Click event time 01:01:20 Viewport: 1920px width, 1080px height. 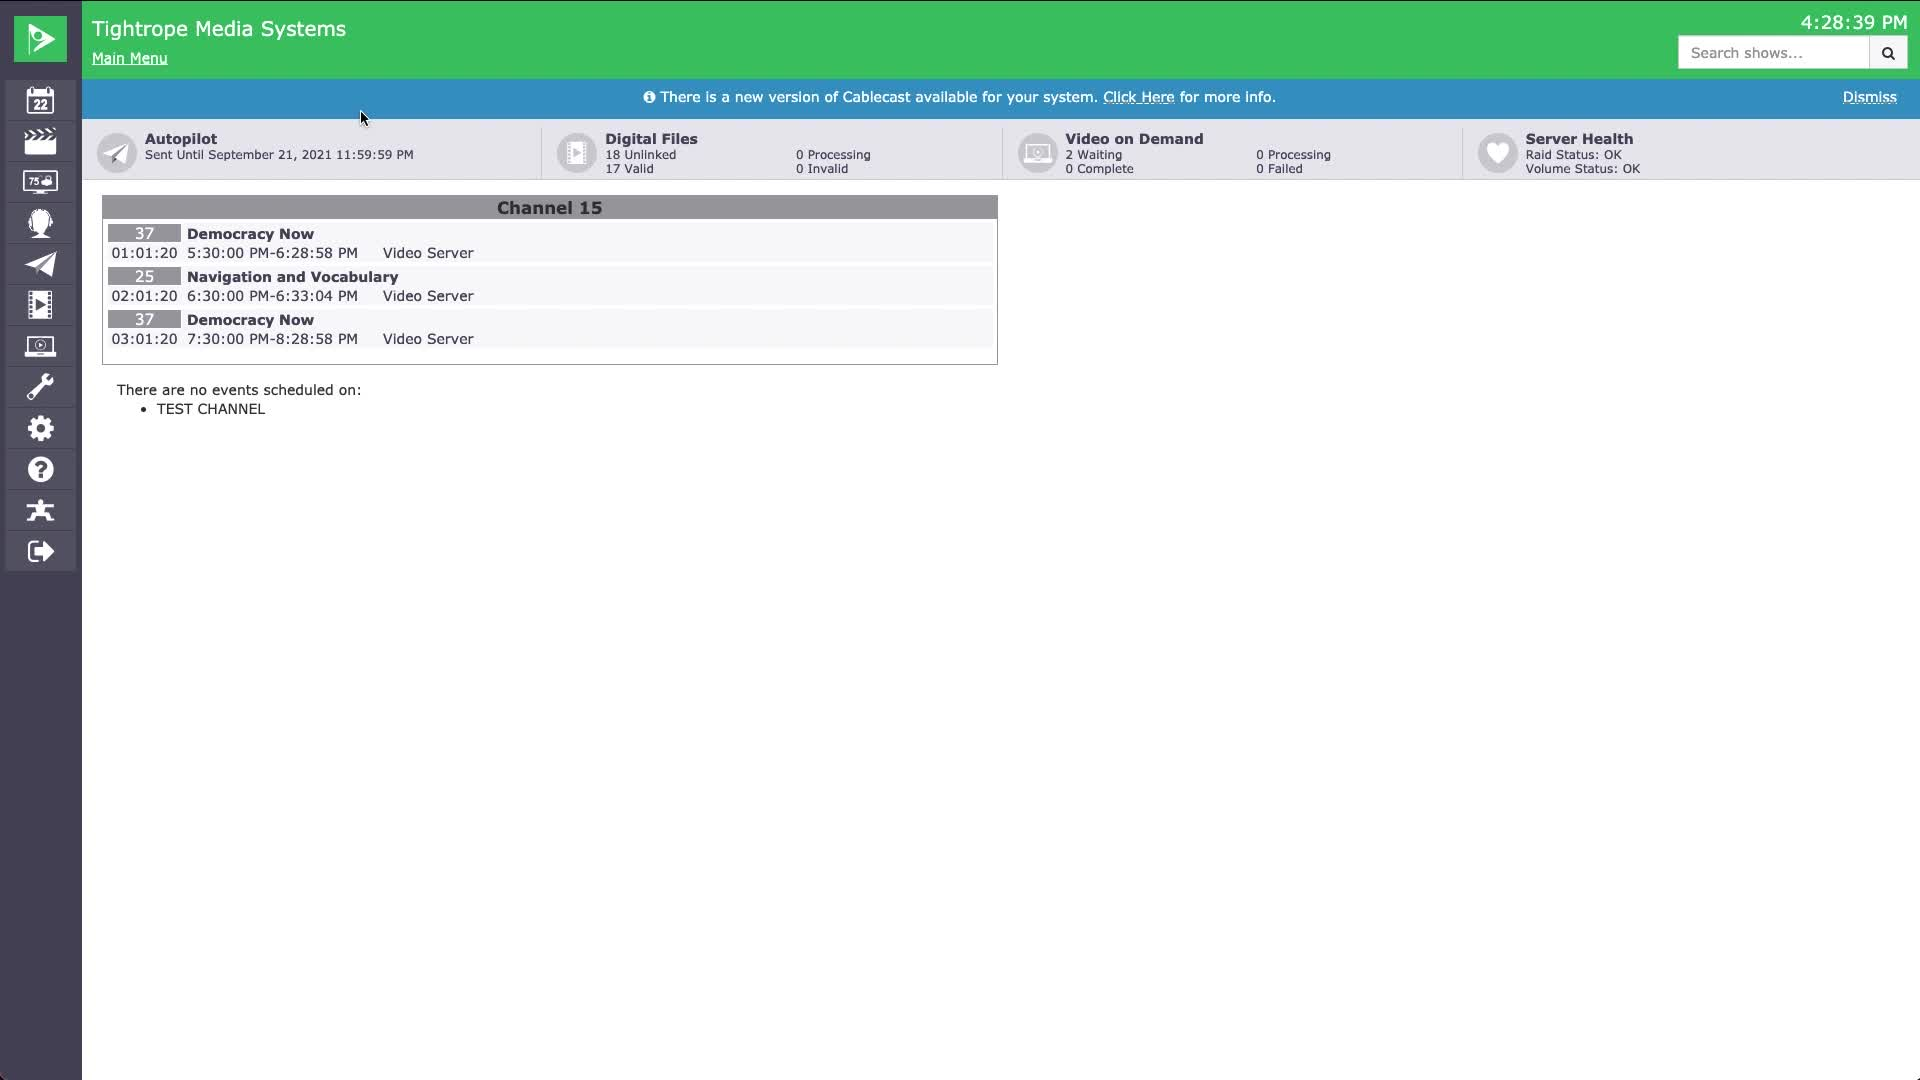[x=144, y=253]
